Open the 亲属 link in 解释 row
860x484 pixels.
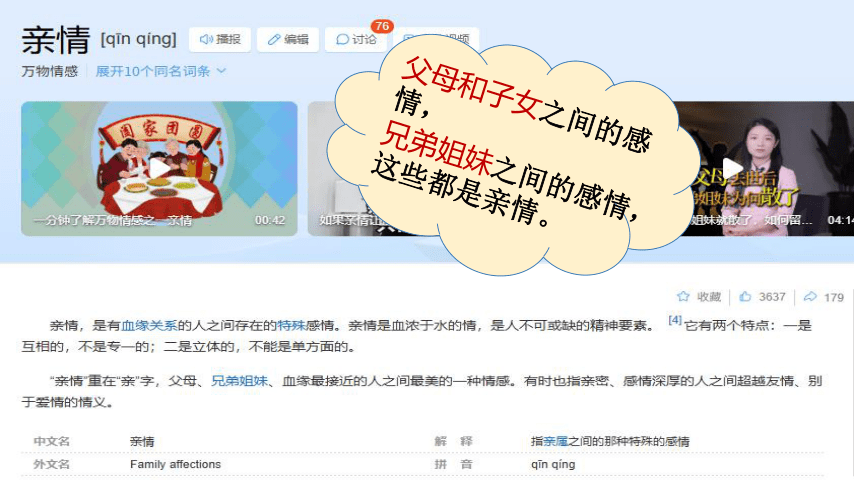pyautogui.click(x=556, y=441)
